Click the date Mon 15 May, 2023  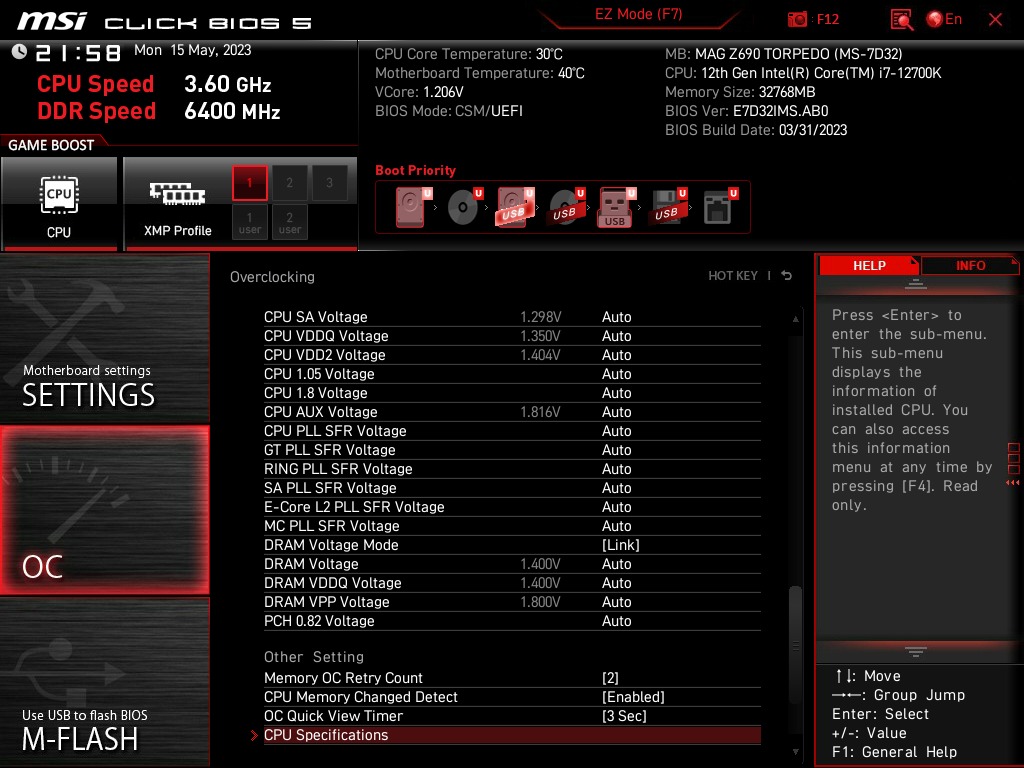coord(193,50)
